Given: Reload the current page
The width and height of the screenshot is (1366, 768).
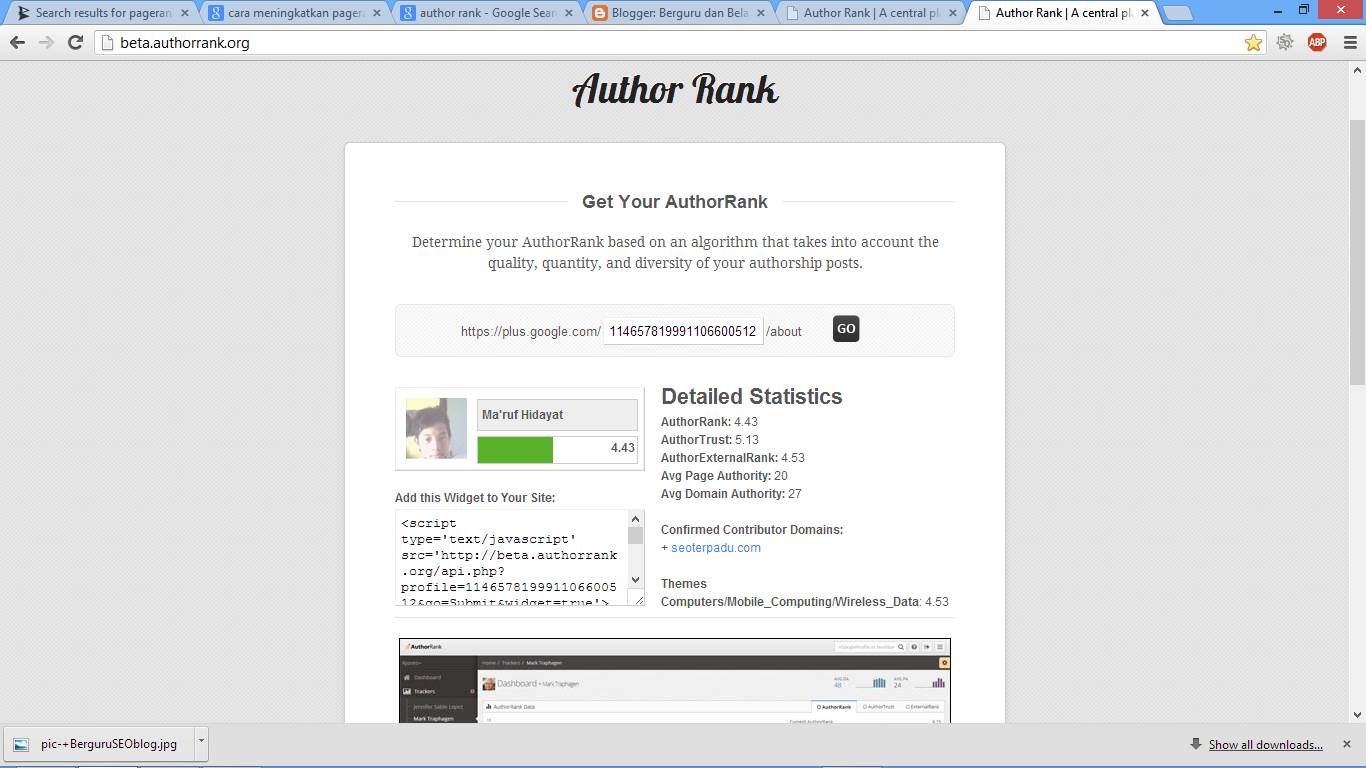Looking at the screenshot, I should click(x=75, y=43).
